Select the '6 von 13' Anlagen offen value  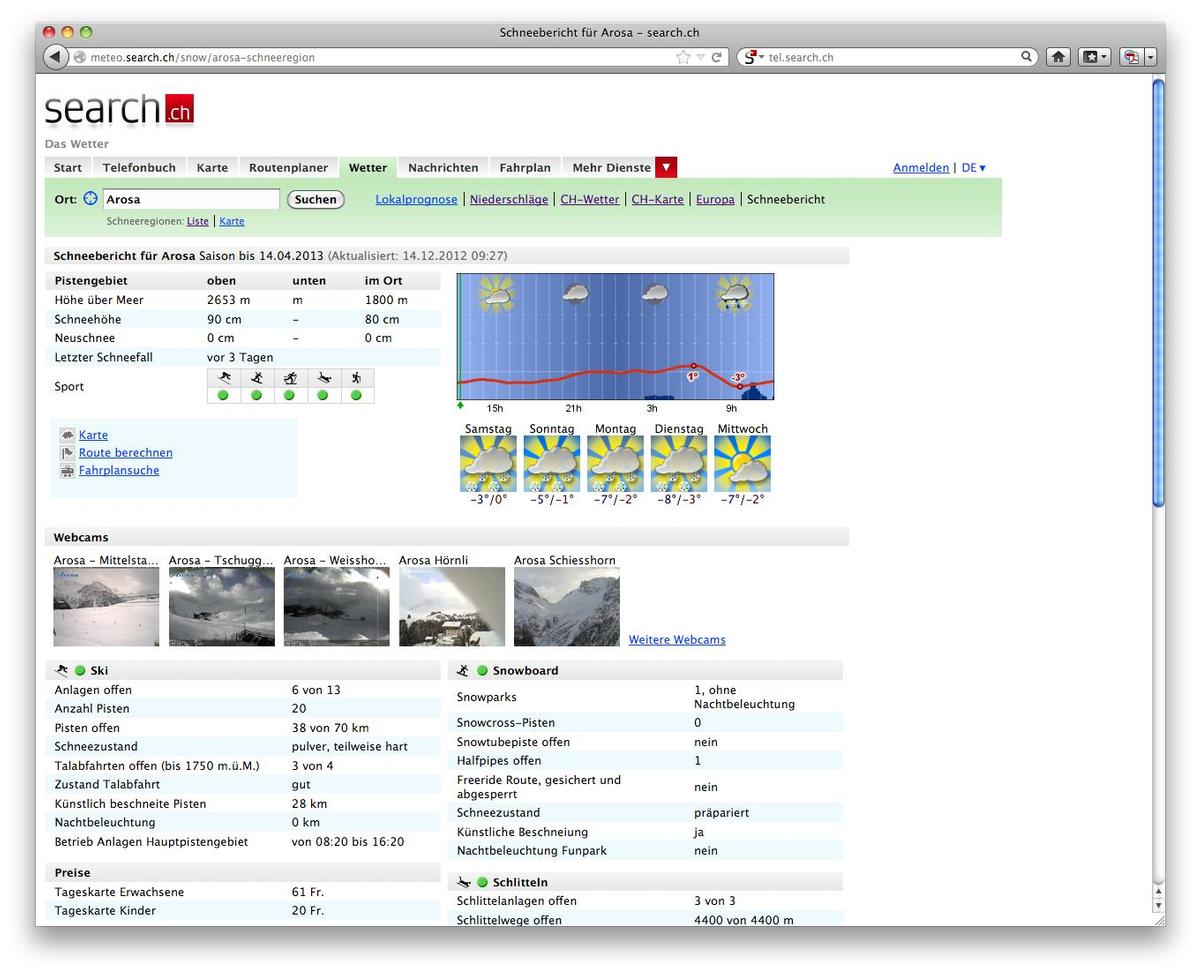click(316, 690)
